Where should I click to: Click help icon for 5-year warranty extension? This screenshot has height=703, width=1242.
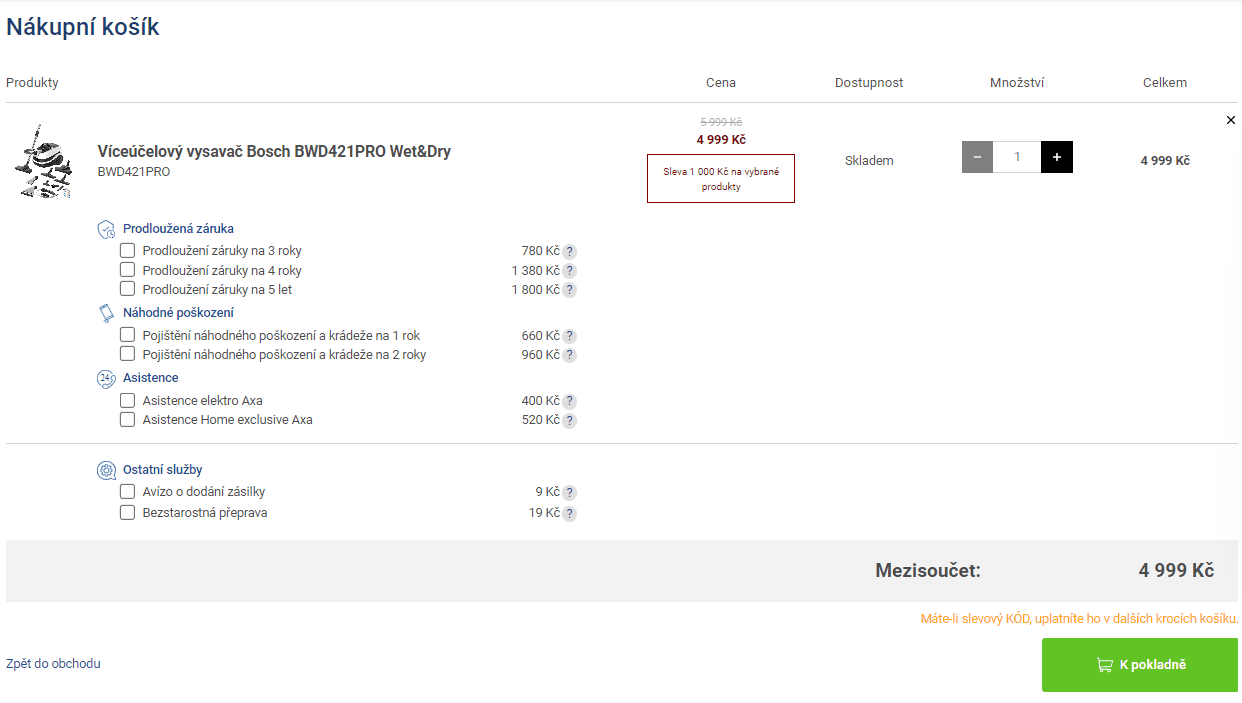[x=570, y=290]
